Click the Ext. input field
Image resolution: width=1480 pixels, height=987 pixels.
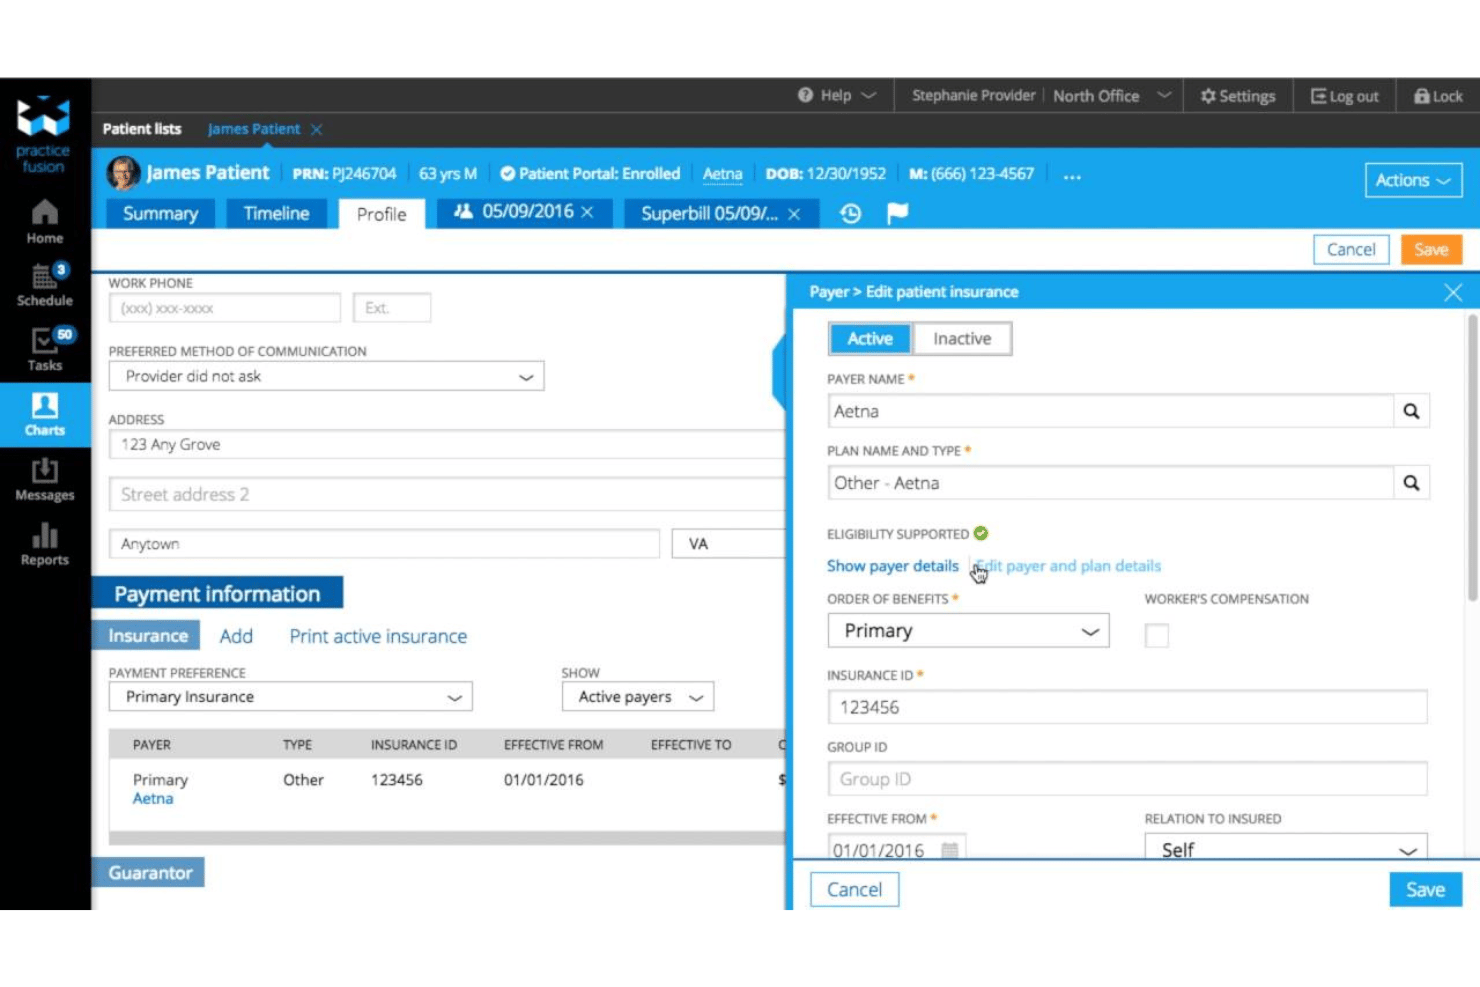pos(392,308)
